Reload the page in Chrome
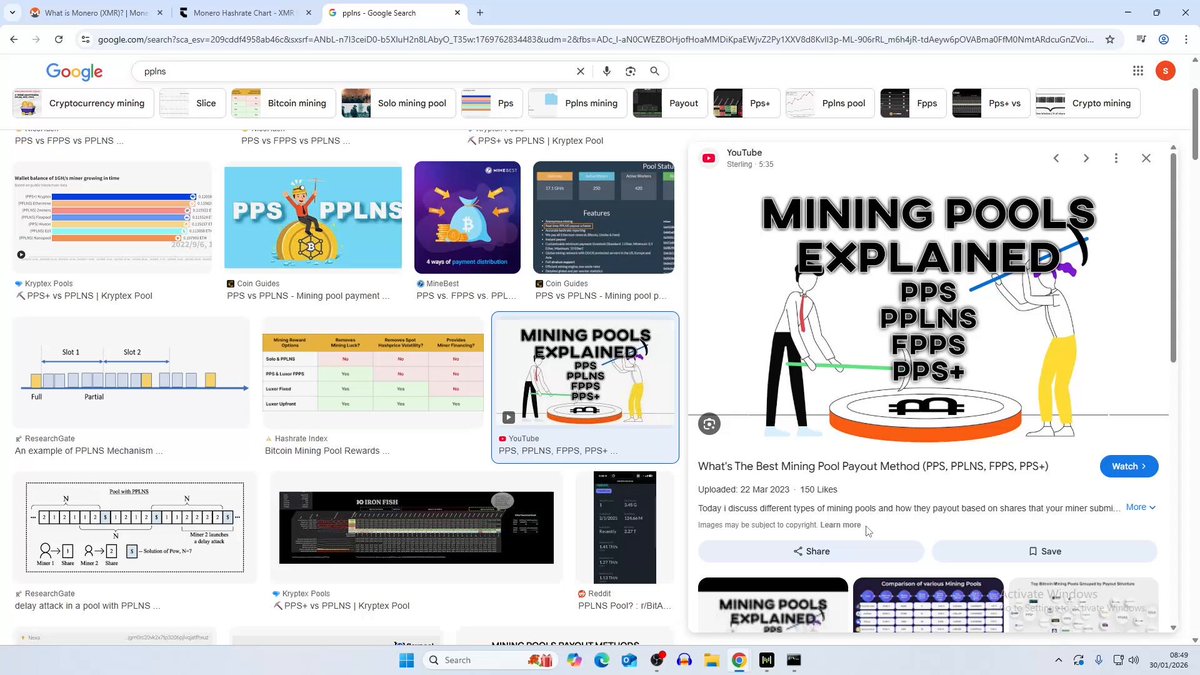Viewport: 1200px width, 675px height. [x=59, y=39]
